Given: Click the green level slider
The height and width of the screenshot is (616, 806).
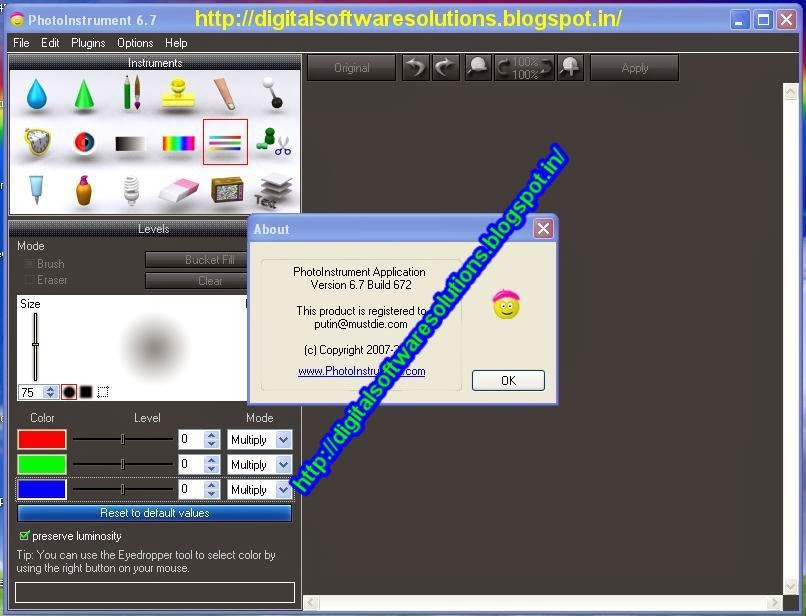Looking at the screenshot, I should click(123, 465).
